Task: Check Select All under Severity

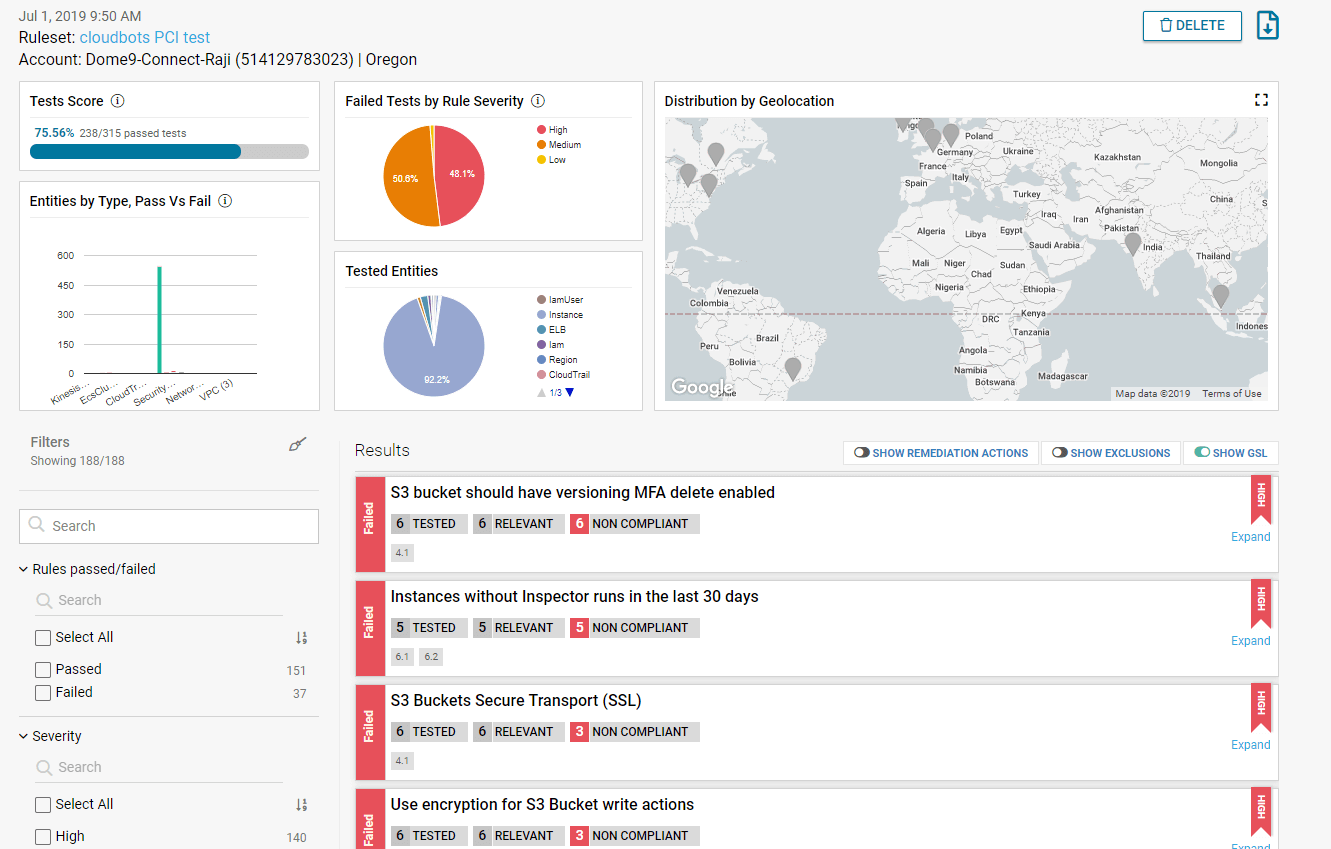Action: [43, 805]
